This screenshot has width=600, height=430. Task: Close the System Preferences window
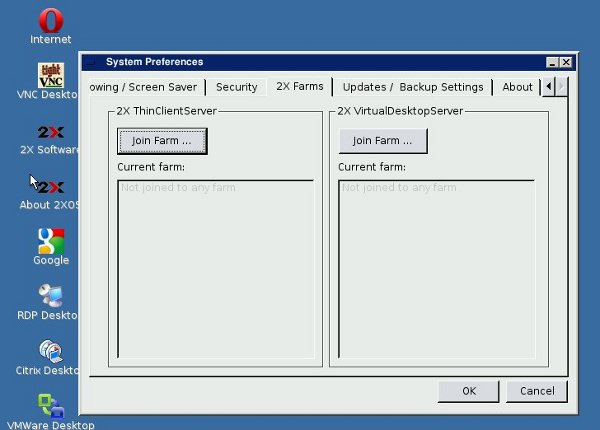coord(566,62)
